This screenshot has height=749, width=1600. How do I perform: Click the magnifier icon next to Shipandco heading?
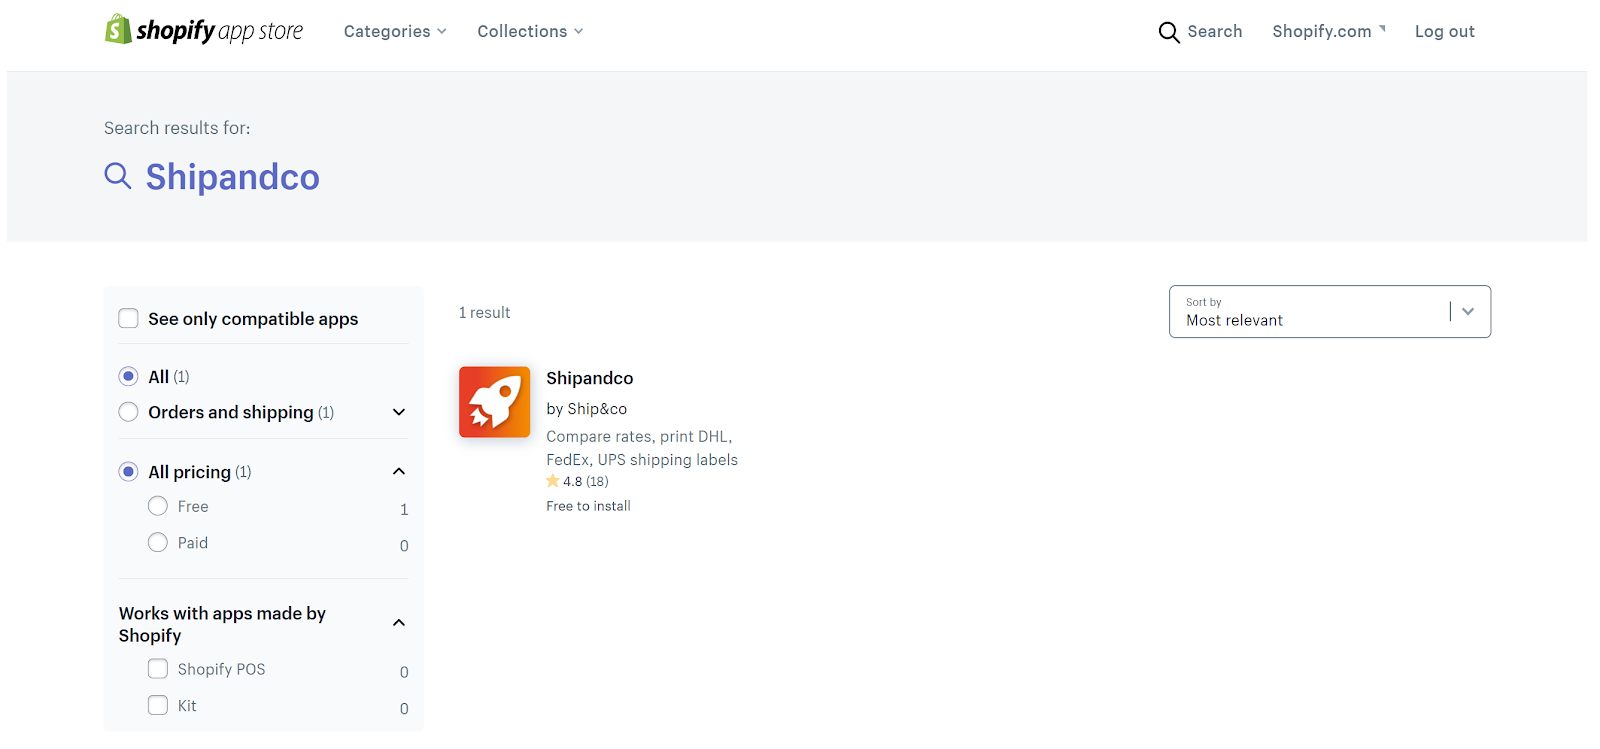point(118,176)
